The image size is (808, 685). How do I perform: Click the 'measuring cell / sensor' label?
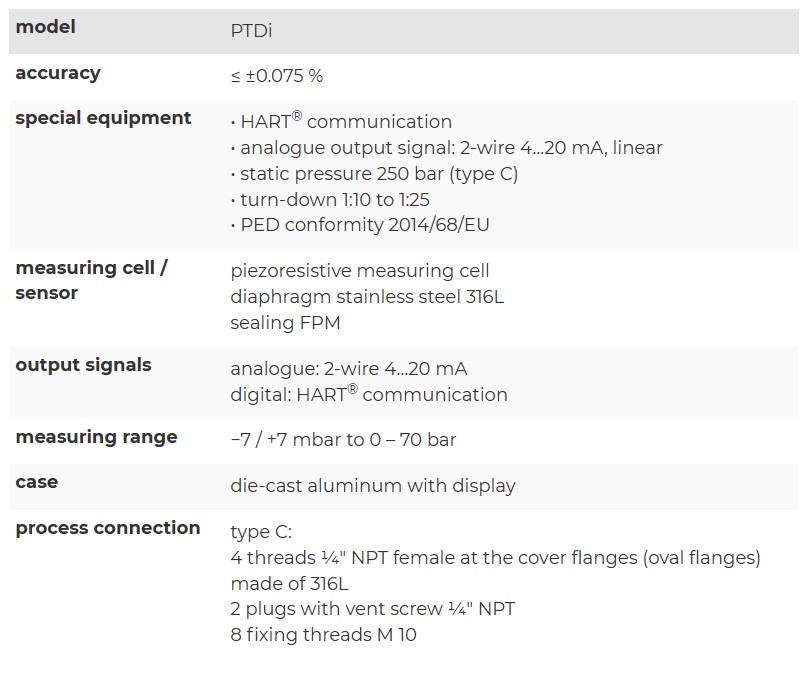coord(91,281)
